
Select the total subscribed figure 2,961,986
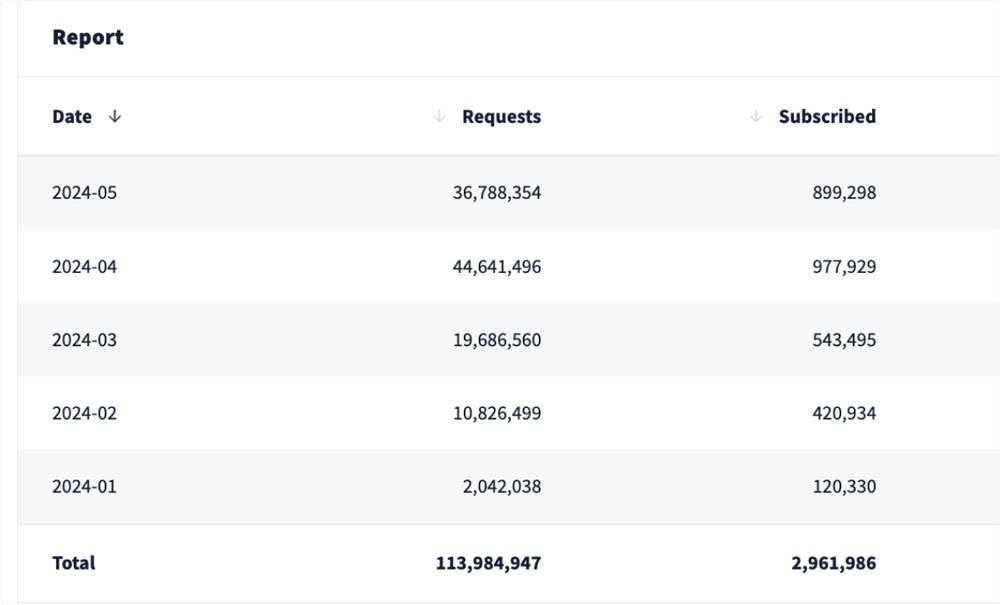833,563
